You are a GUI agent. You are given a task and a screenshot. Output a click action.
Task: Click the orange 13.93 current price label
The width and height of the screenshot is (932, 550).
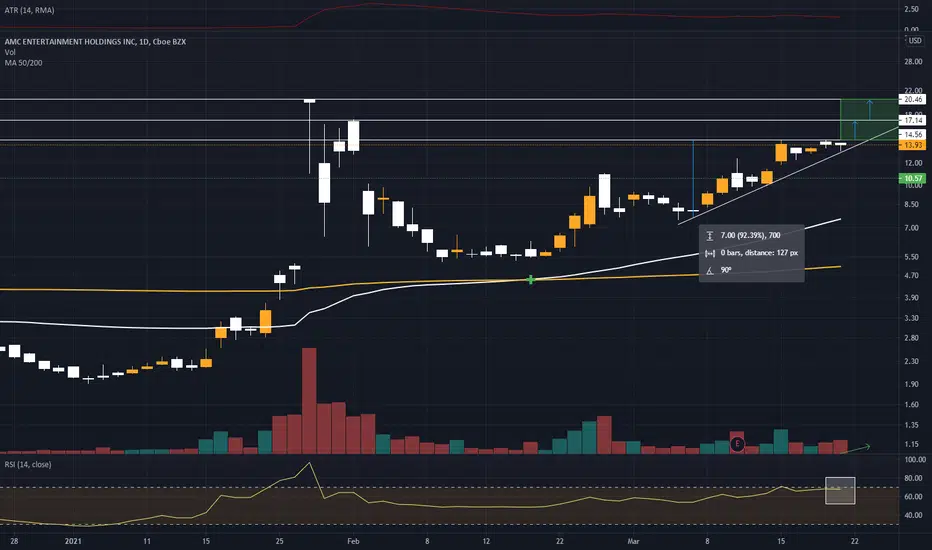pos(912,145)
